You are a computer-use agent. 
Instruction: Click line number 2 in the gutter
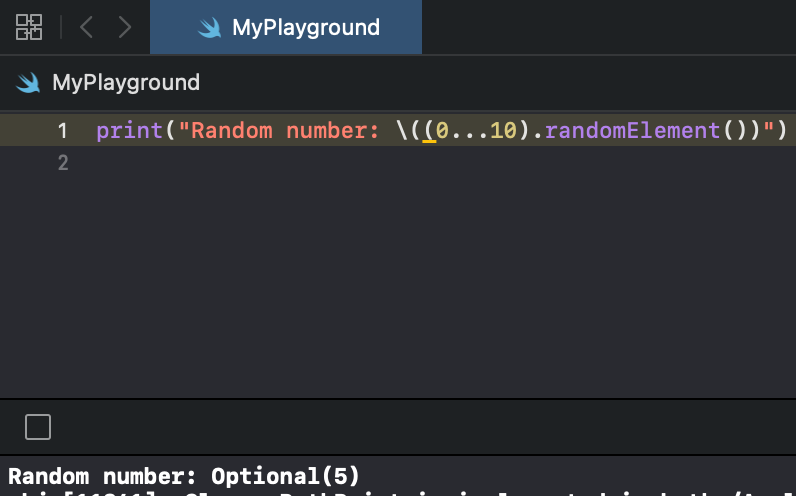(62, 163)
